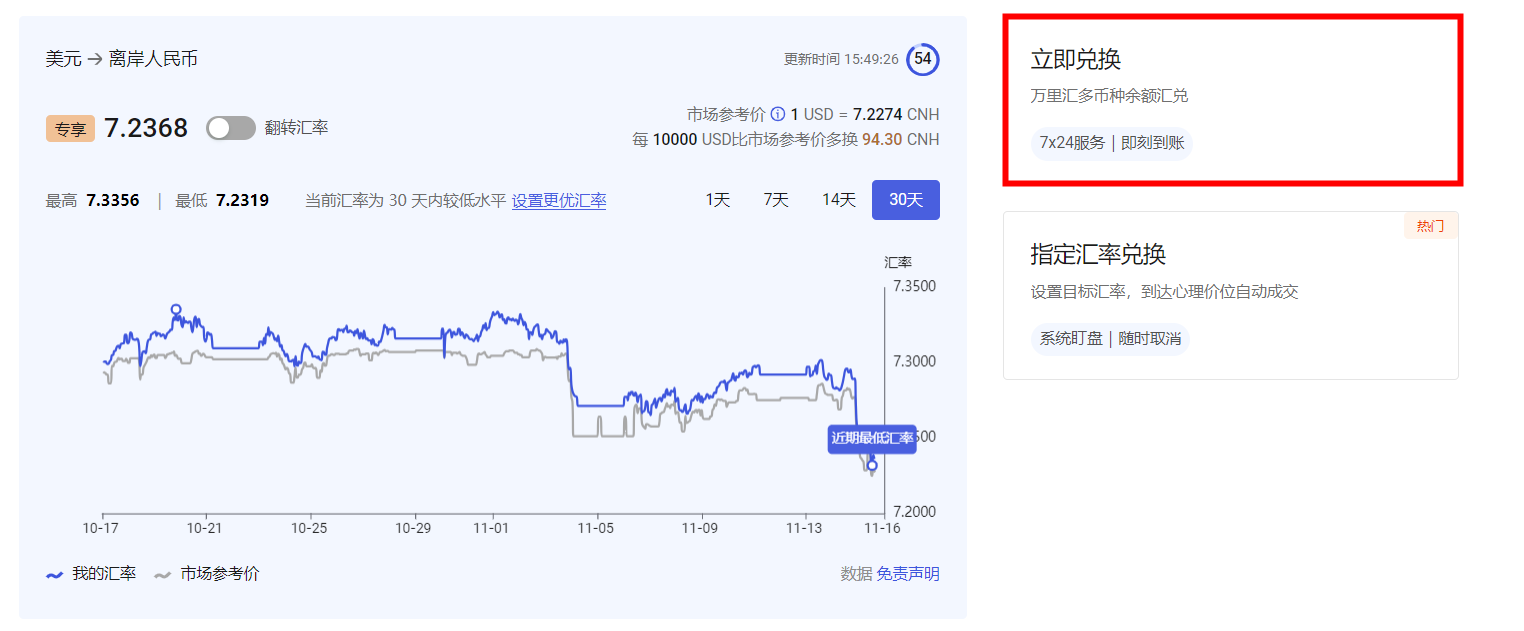The image size is (1524, 631).
Task: Select the 14天 time range
Action: [x=838, y=199]
